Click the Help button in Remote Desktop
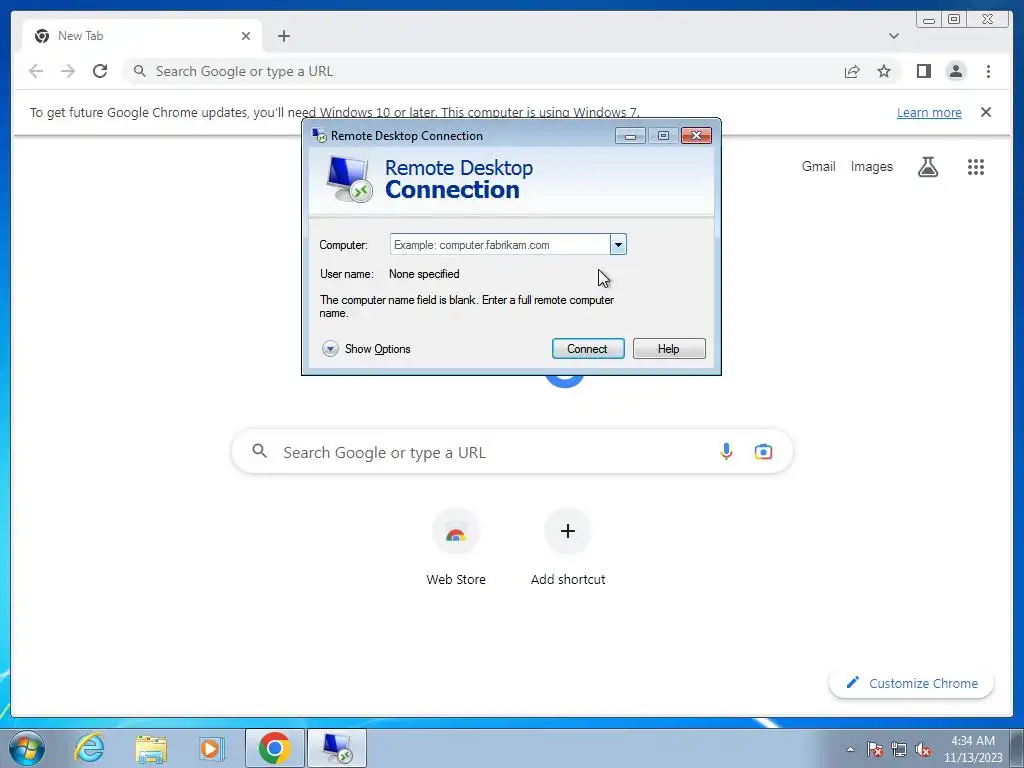 pyautogui.click(x=669, y=349)
